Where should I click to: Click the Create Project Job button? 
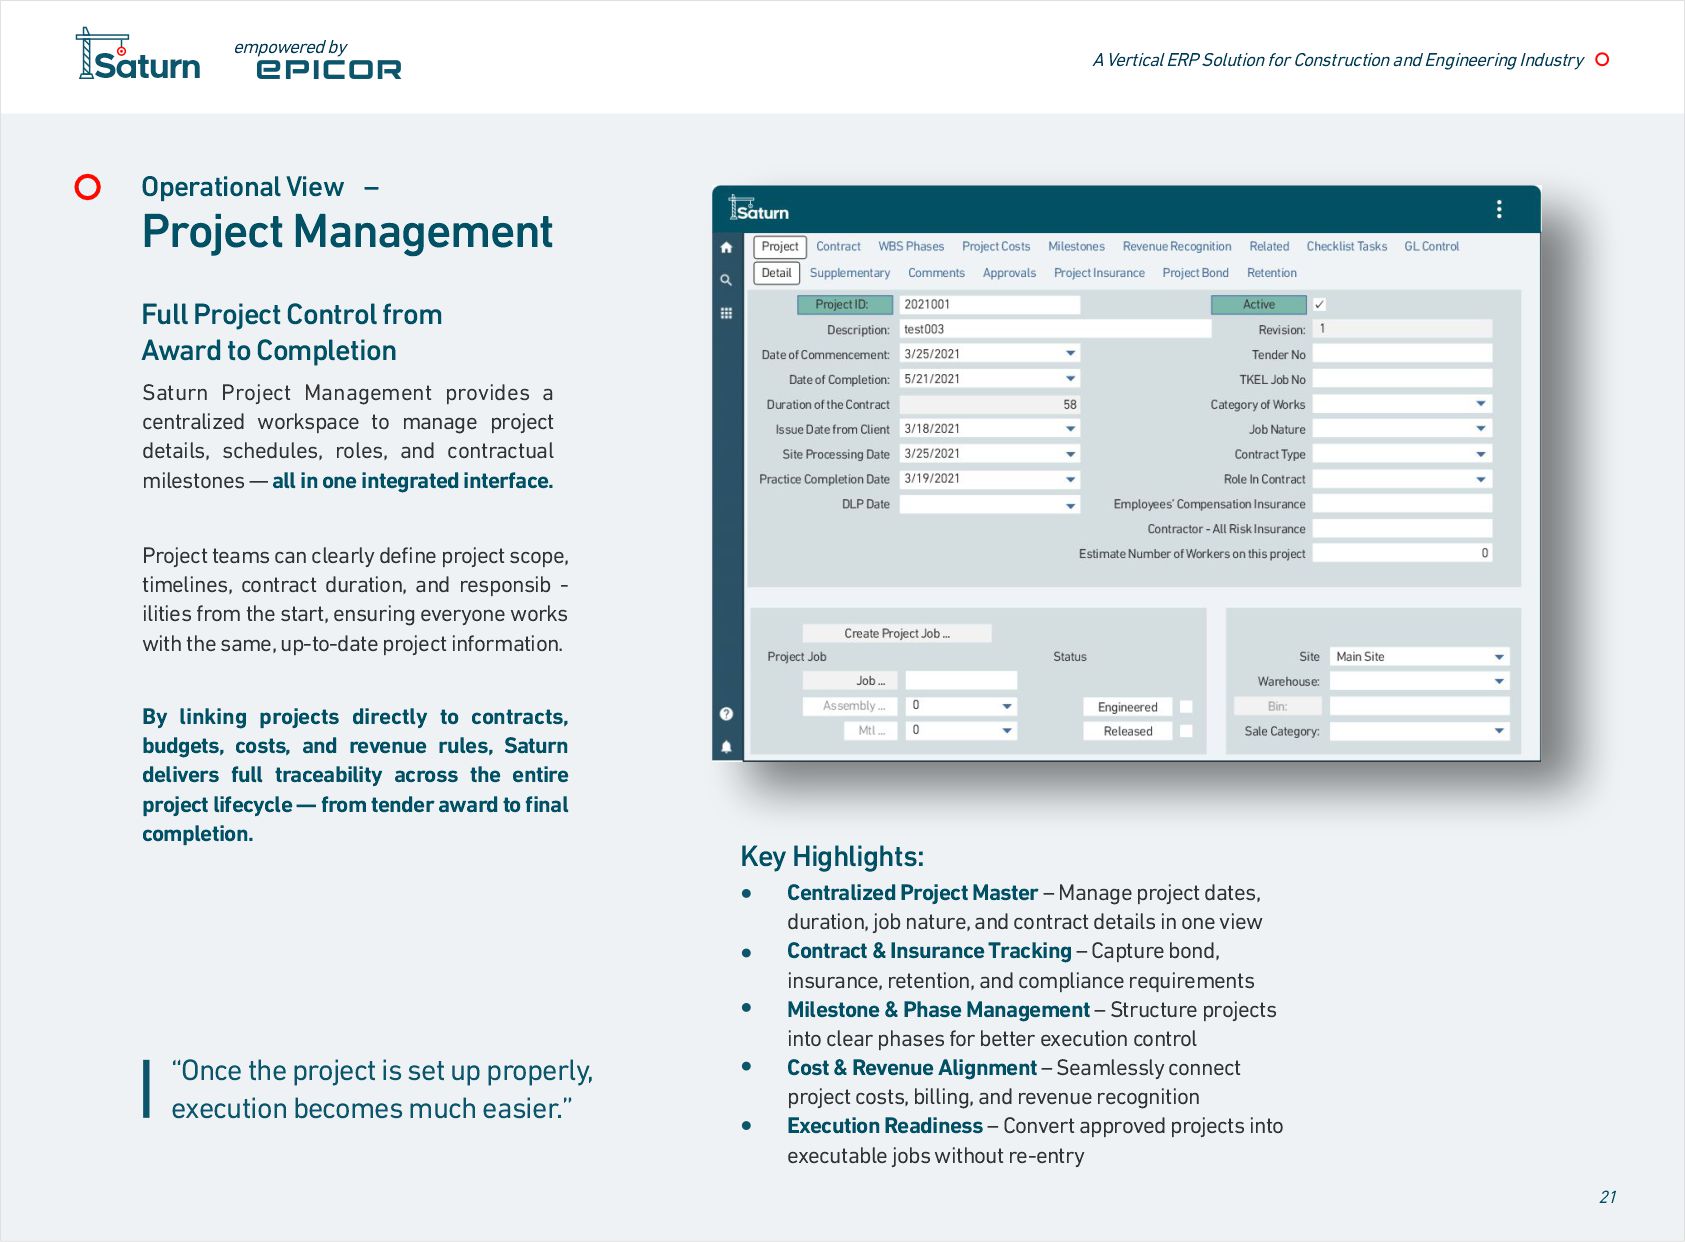[x=897, y=633]
